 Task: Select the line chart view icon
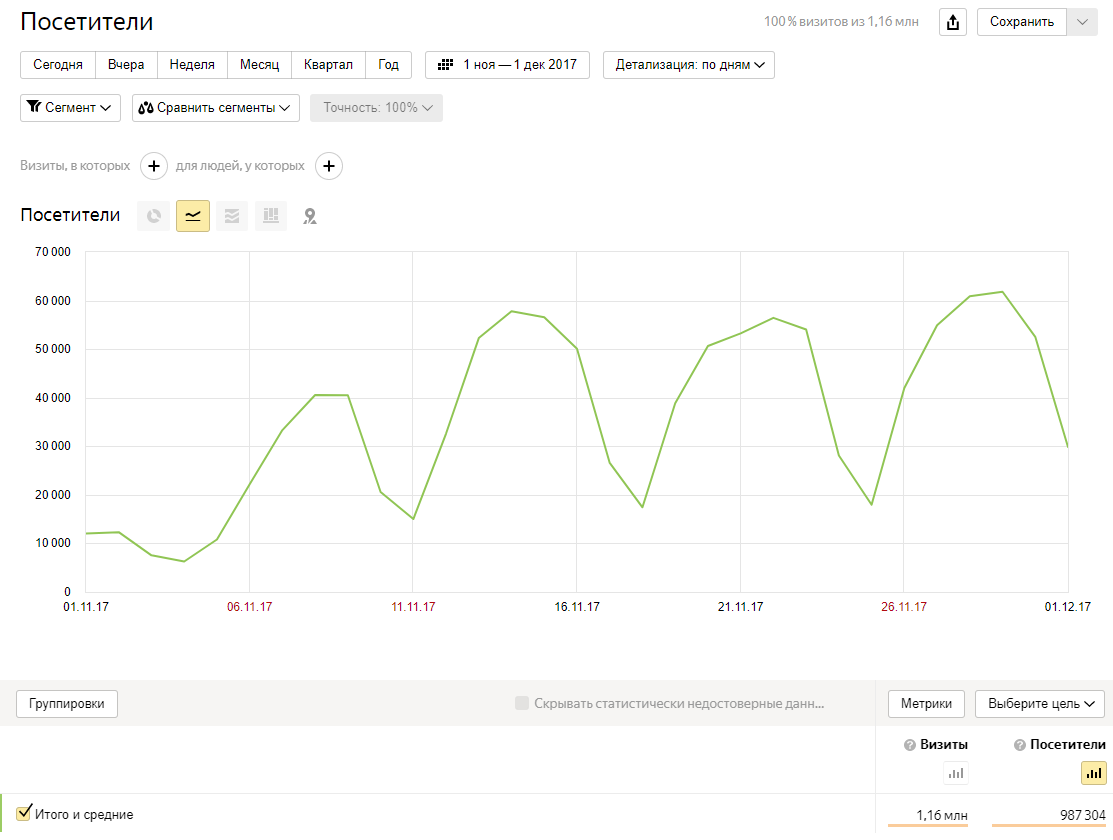[x=193, y=216]
